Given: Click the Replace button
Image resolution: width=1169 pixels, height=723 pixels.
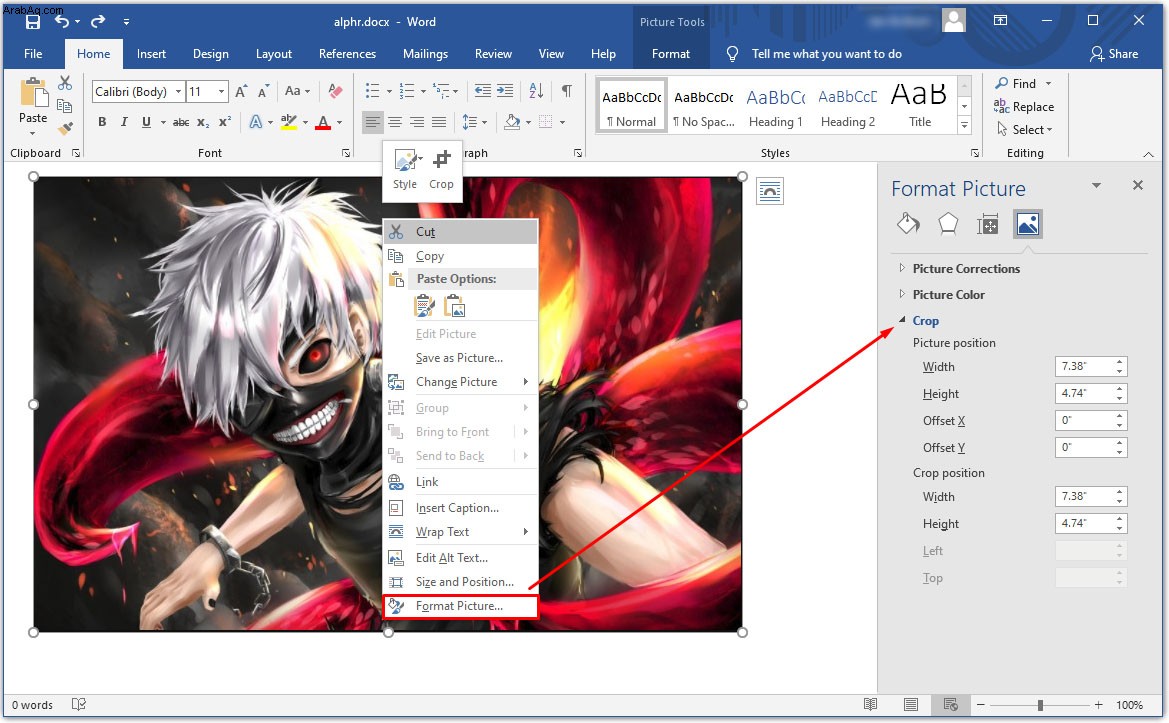Looking at the screenshot, I should (1024, 107).
